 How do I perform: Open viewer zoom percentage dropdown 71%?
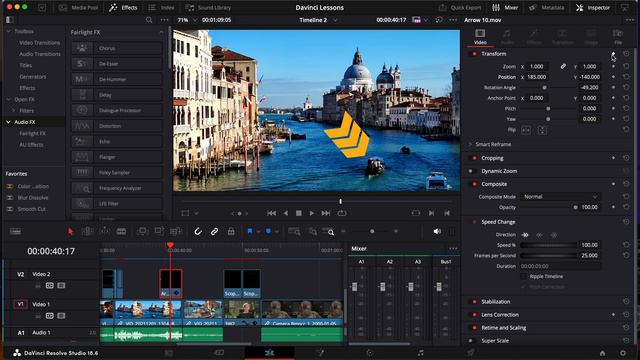point(187,20)
